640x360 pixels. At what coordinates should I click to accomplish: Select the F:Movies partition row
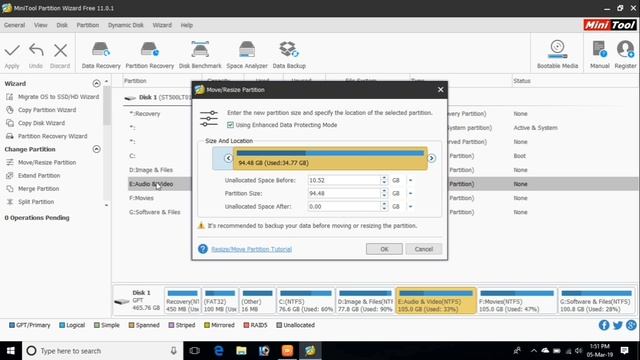coord(141,198)
